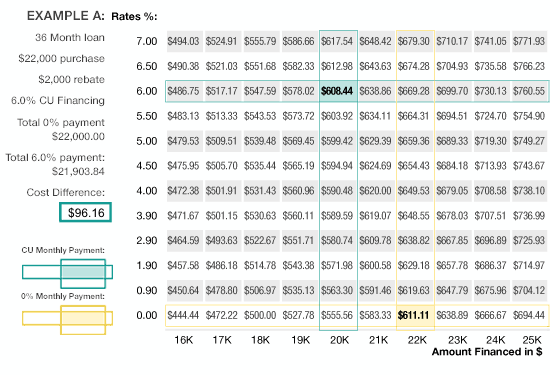The width and height of the screenshot is (550, 375).
Task: Select the 7.00 rate row label
Action: 147,41
